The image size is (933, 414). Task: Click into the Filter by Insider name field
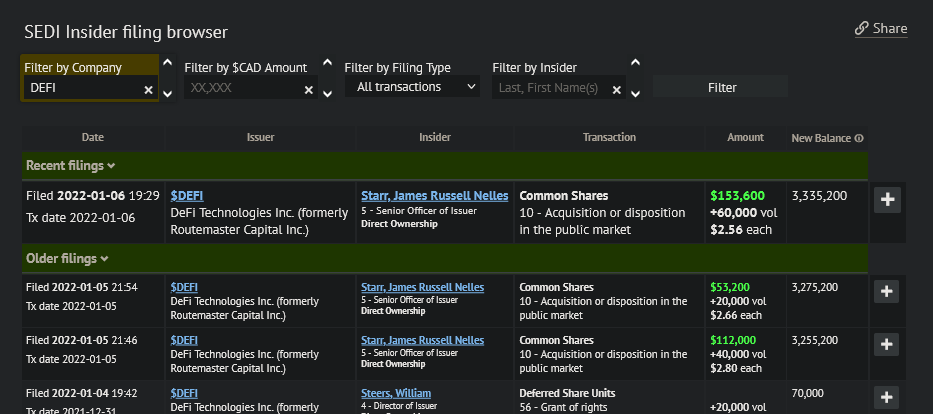click(x=550, y=88)
